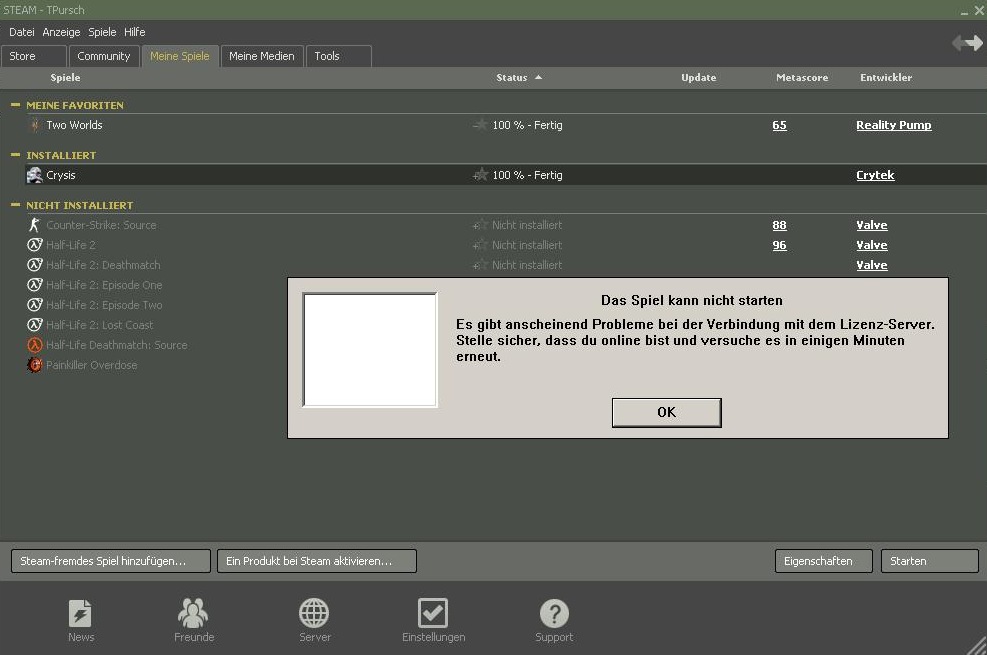Open Valve link for Half-Life 2: Deathmatch

(872, 265)
